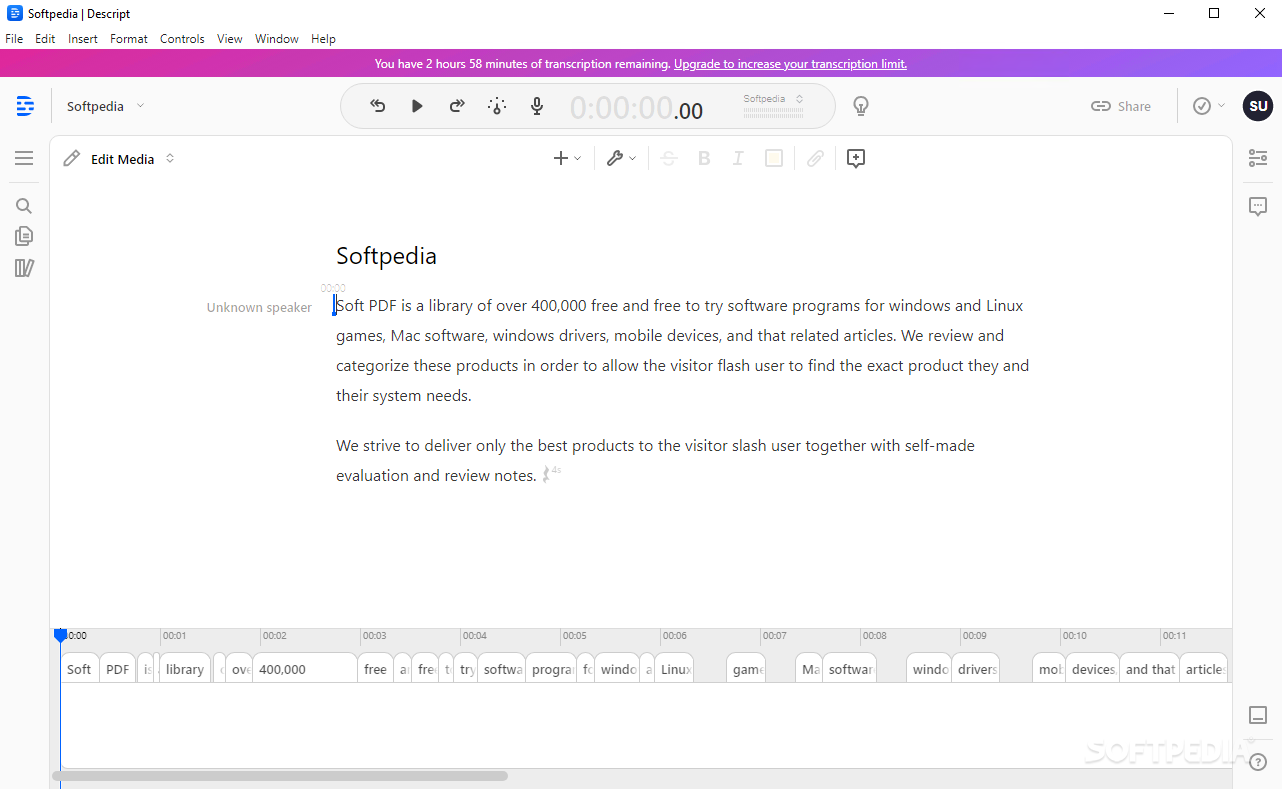Open the Controls menu
Image resolution: width=1282 pixels, height=789 pixels.
click(182, 39)
